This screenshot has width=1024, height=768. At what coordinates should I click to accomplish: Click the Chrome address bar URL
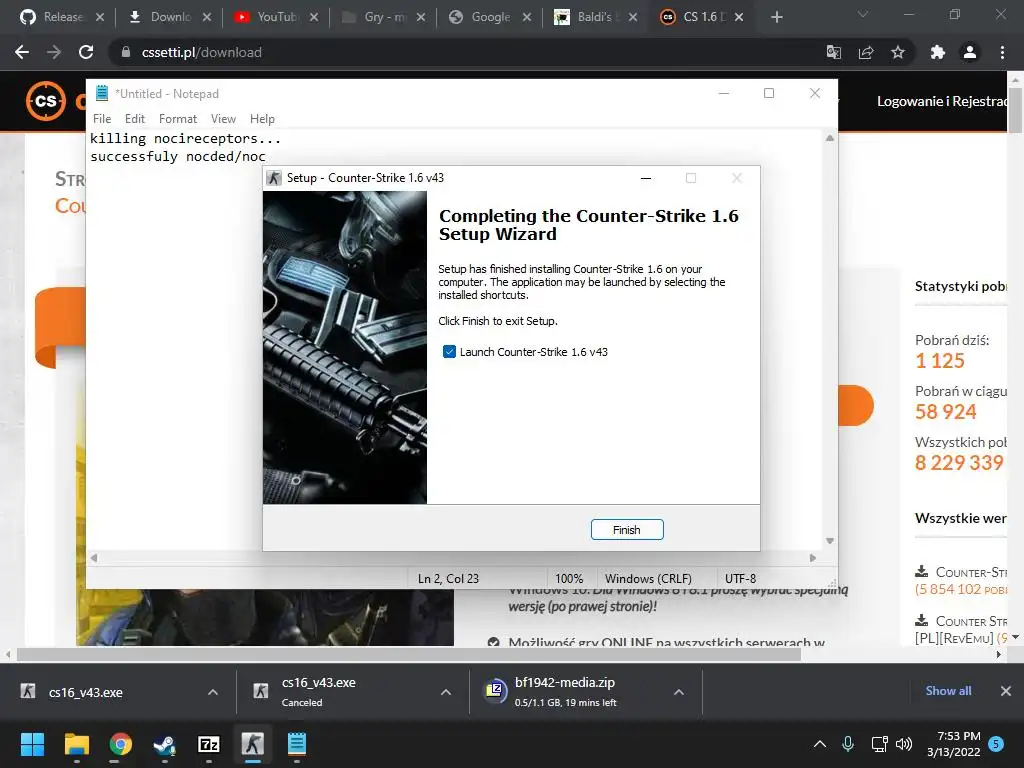click(x=202, y=52)
